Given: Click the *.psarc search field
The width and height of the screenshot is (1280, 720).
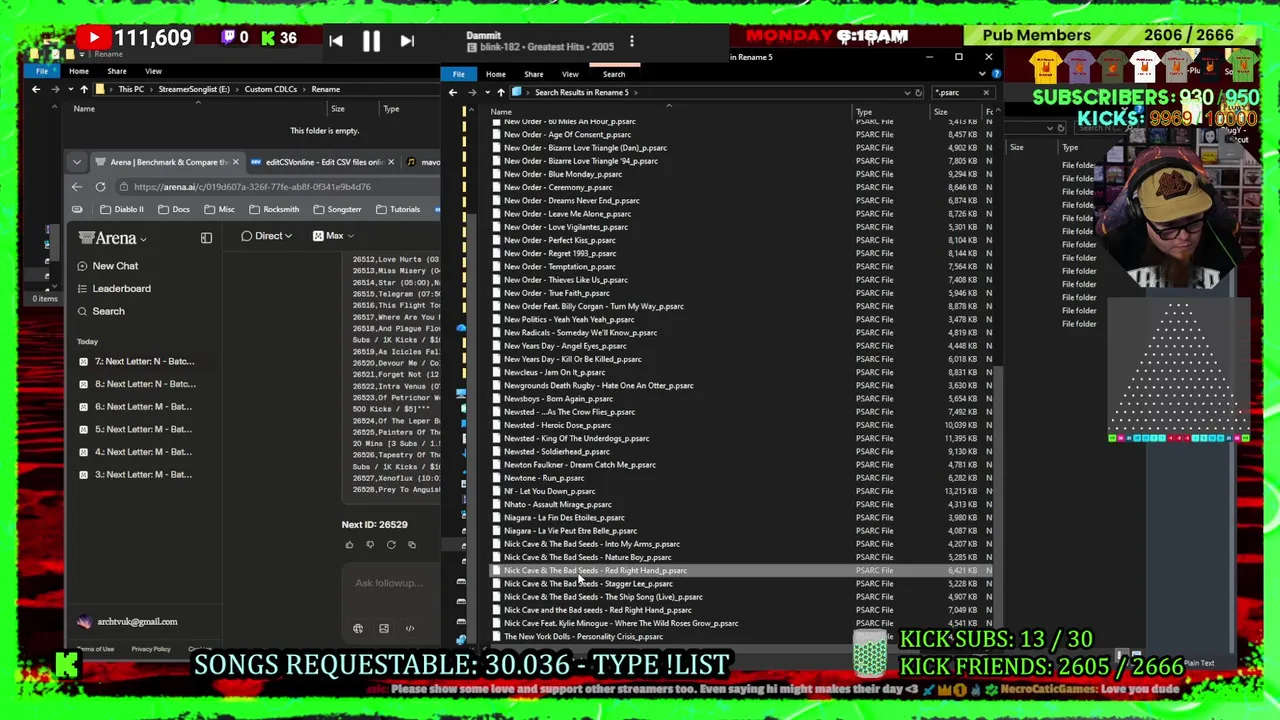Looking at the screenshot, I should (x=955, y=92).
